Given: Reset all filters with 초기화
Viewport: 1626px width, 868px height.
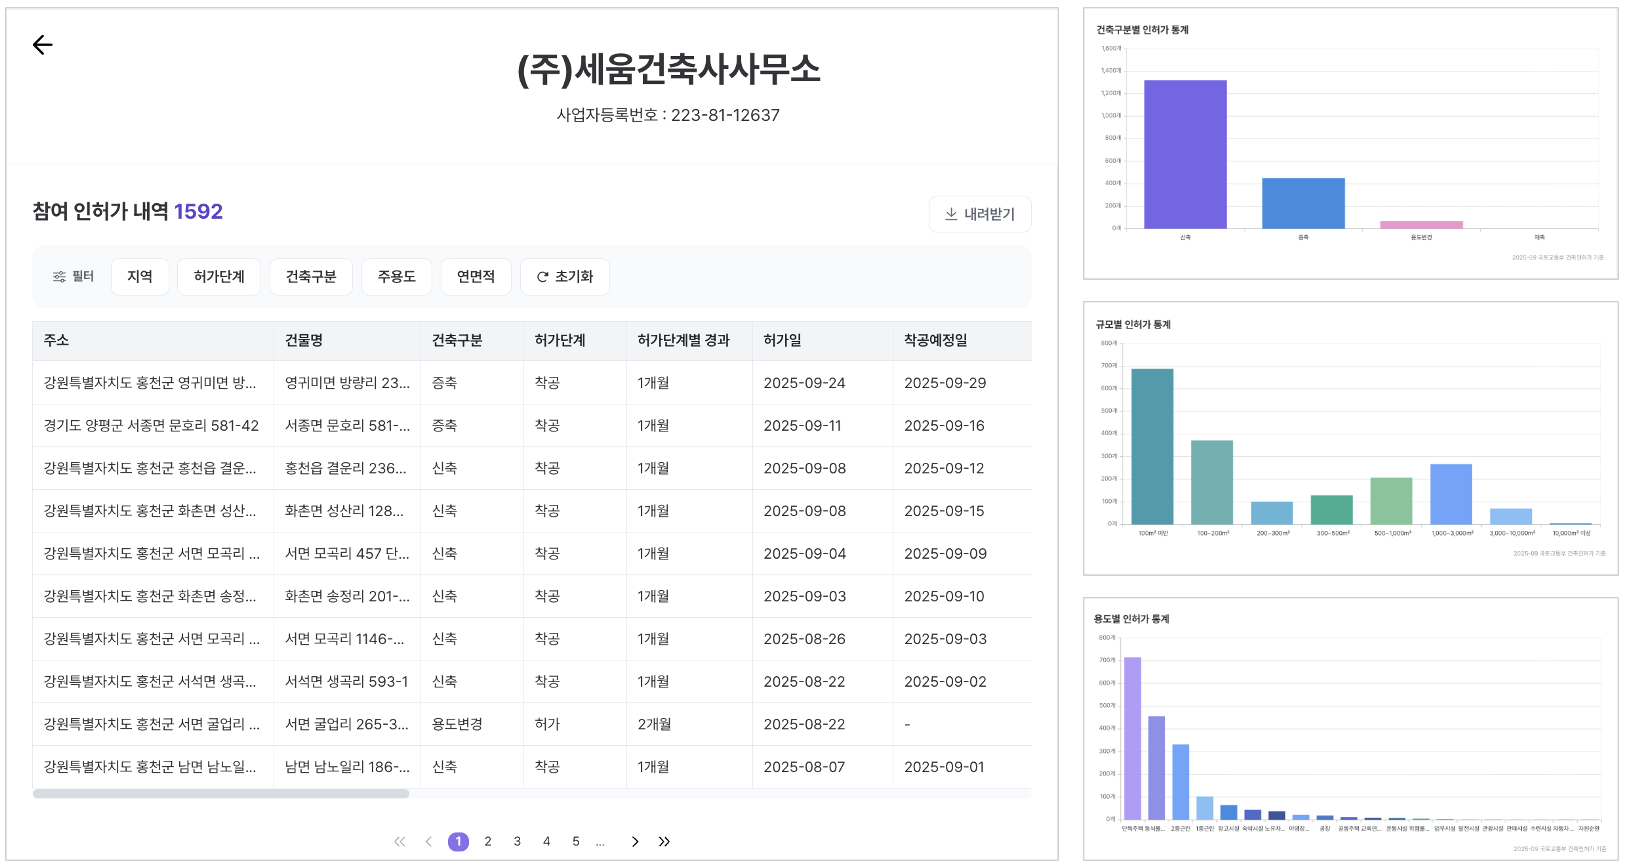Looking at the screenshot, I should pos(565,277).
